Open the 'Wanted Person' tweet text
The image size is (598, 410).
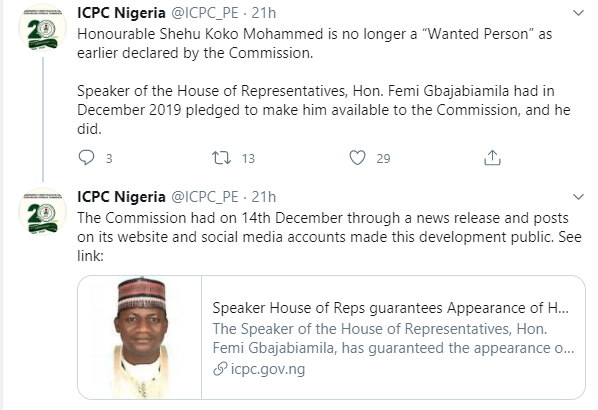tap(315, 43)
